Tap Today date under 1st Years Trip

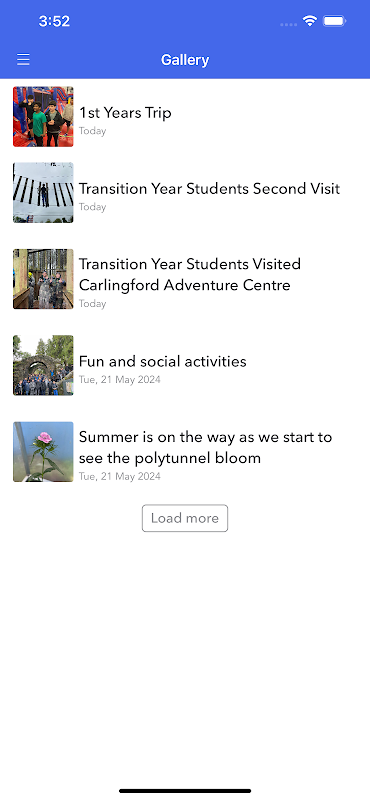pyautogui.click(x=92, y=131)
